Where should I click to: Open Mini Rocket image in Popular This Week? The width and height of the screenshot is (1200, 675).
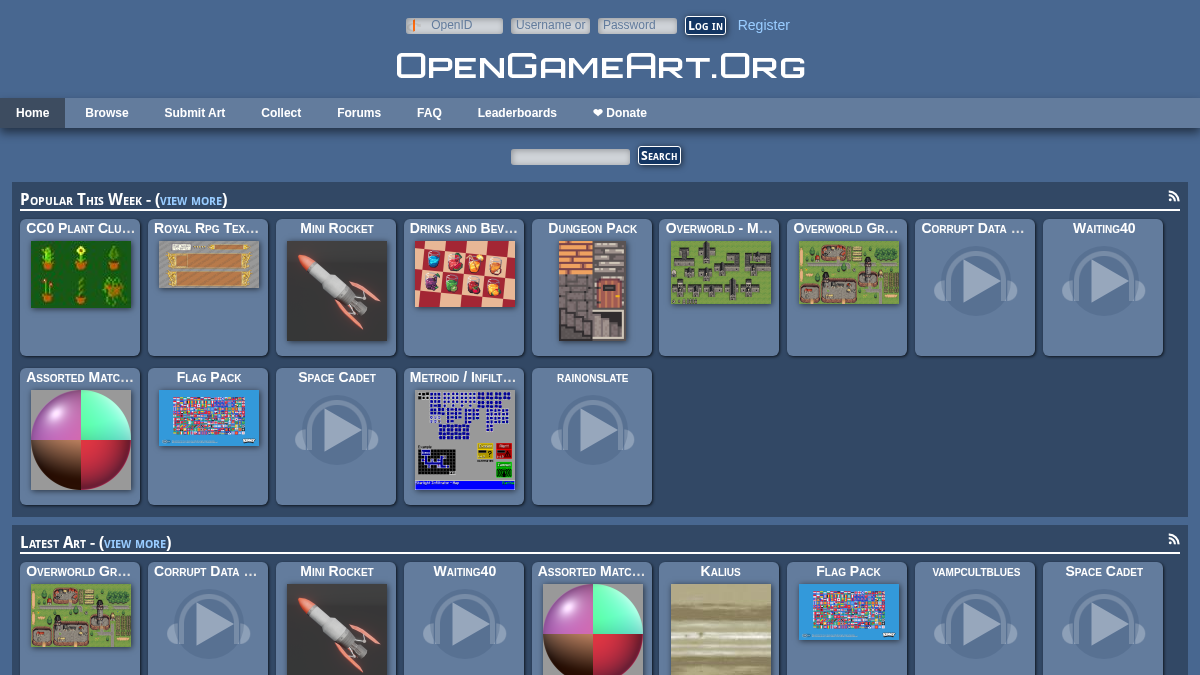[337, 291]
